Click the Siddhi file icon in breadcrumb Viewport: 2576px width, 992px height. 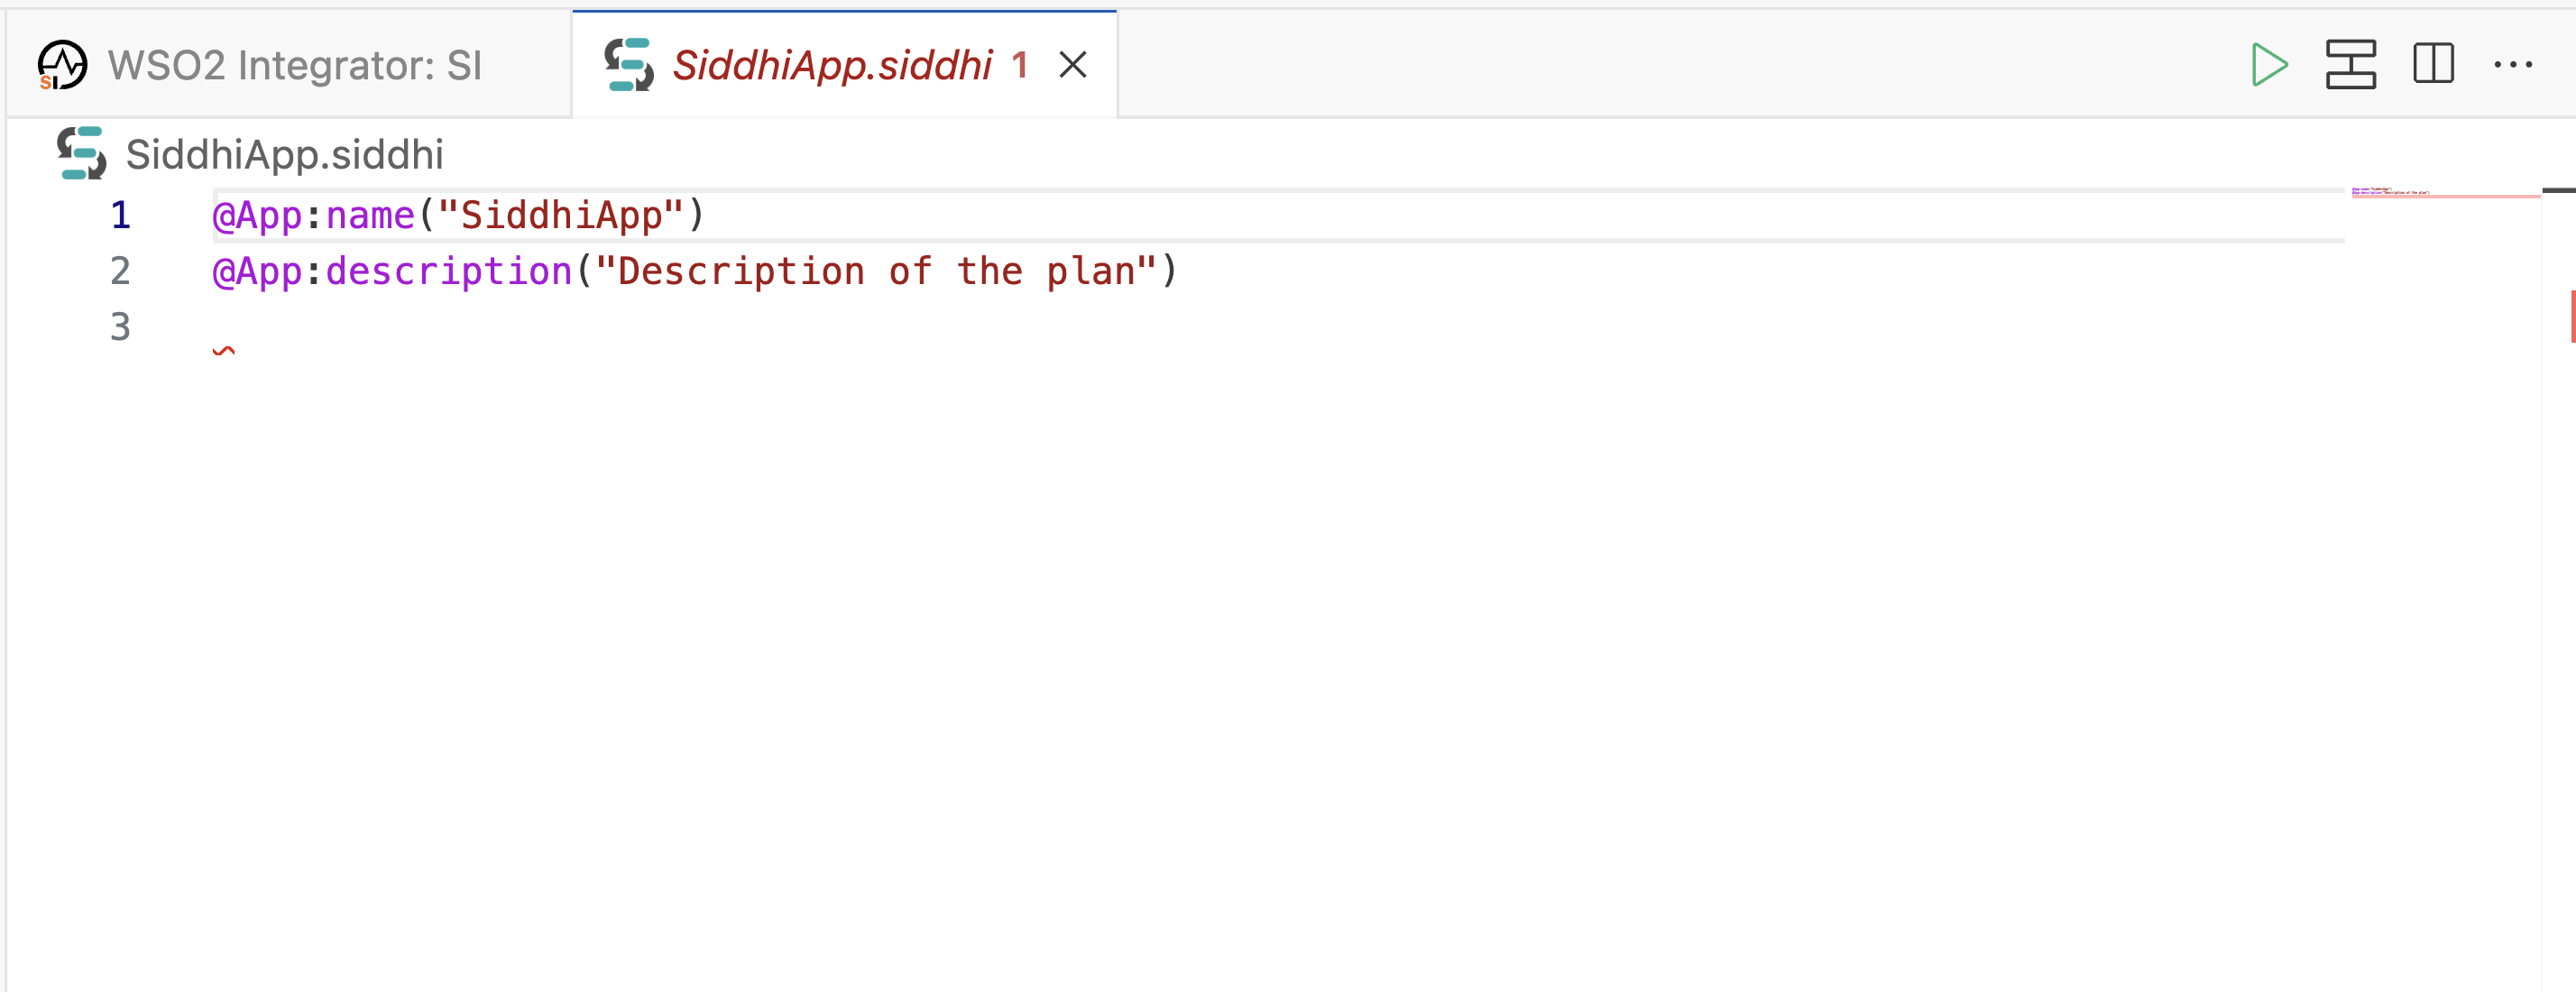point(81,154)
